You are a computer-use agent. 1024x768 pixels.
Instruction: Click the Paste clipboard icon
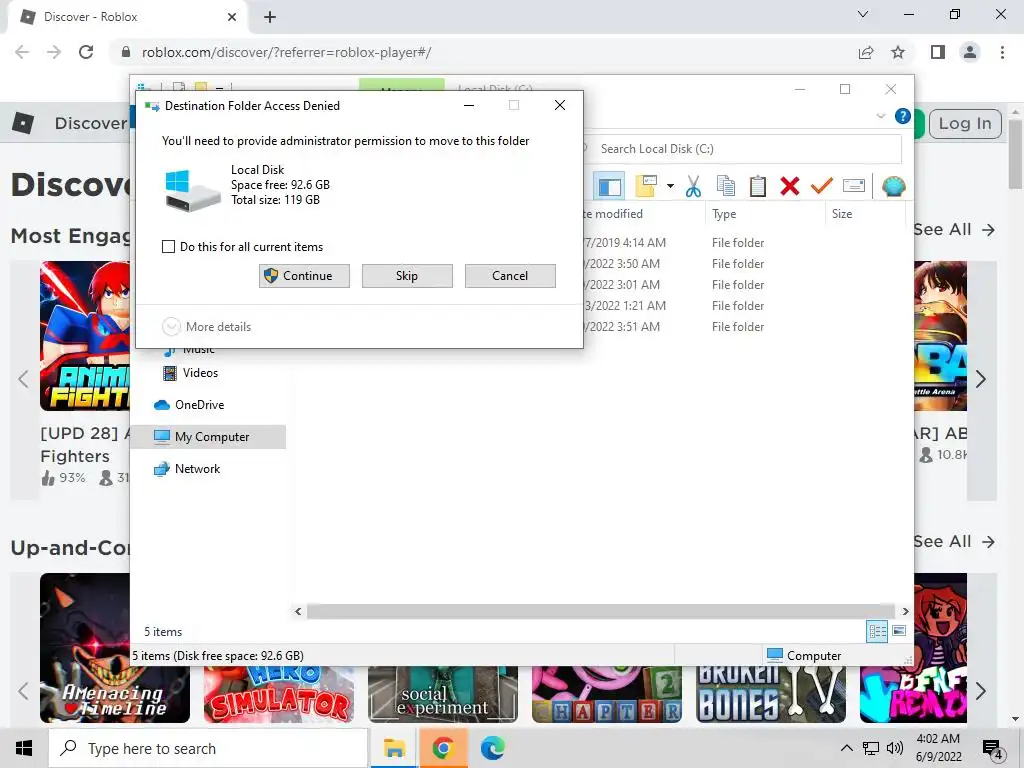pos(758,186)
